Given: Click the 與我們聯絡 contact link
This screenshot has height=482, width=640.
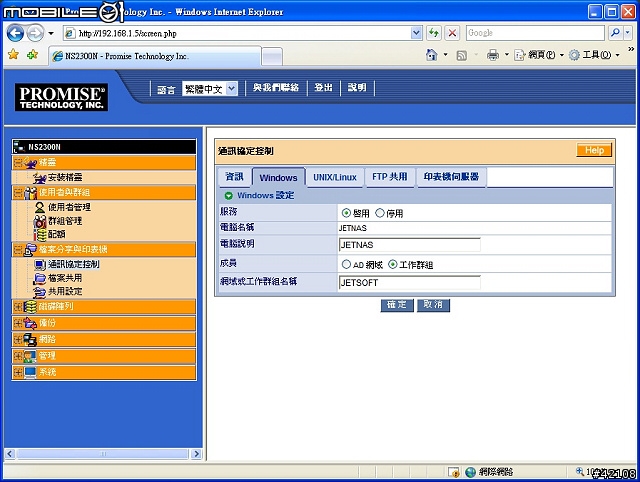Looking at the screenshot, I should [x=276, y=88].
